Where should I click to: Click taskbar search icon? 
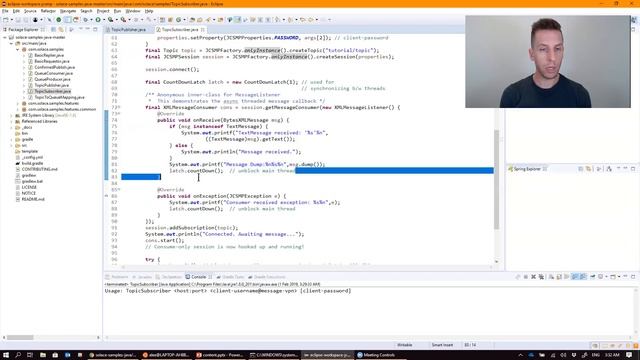coord(18,355)
